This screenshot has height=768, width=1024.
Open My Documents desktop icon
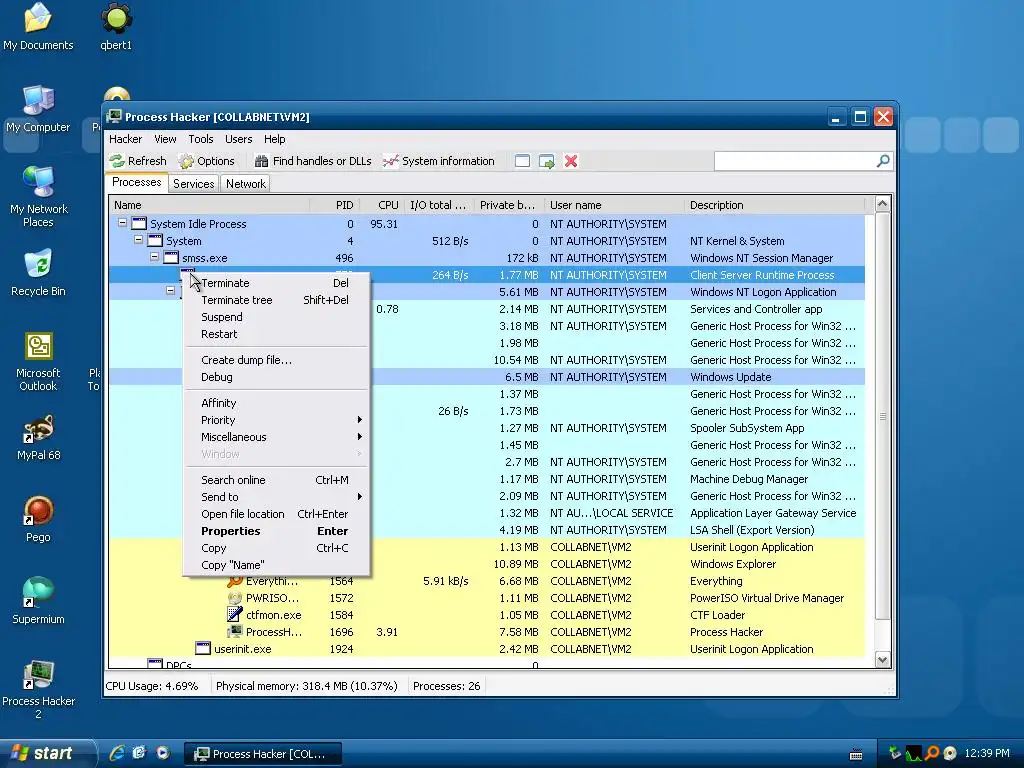tap(38, 27)
